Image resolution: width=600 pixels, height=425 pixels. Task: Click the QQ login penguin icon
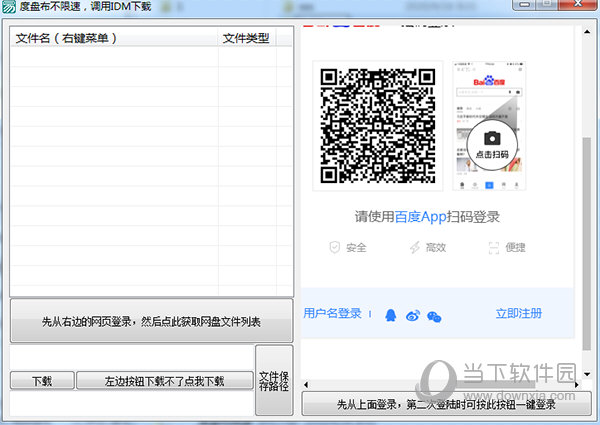[x=390, y=315]
